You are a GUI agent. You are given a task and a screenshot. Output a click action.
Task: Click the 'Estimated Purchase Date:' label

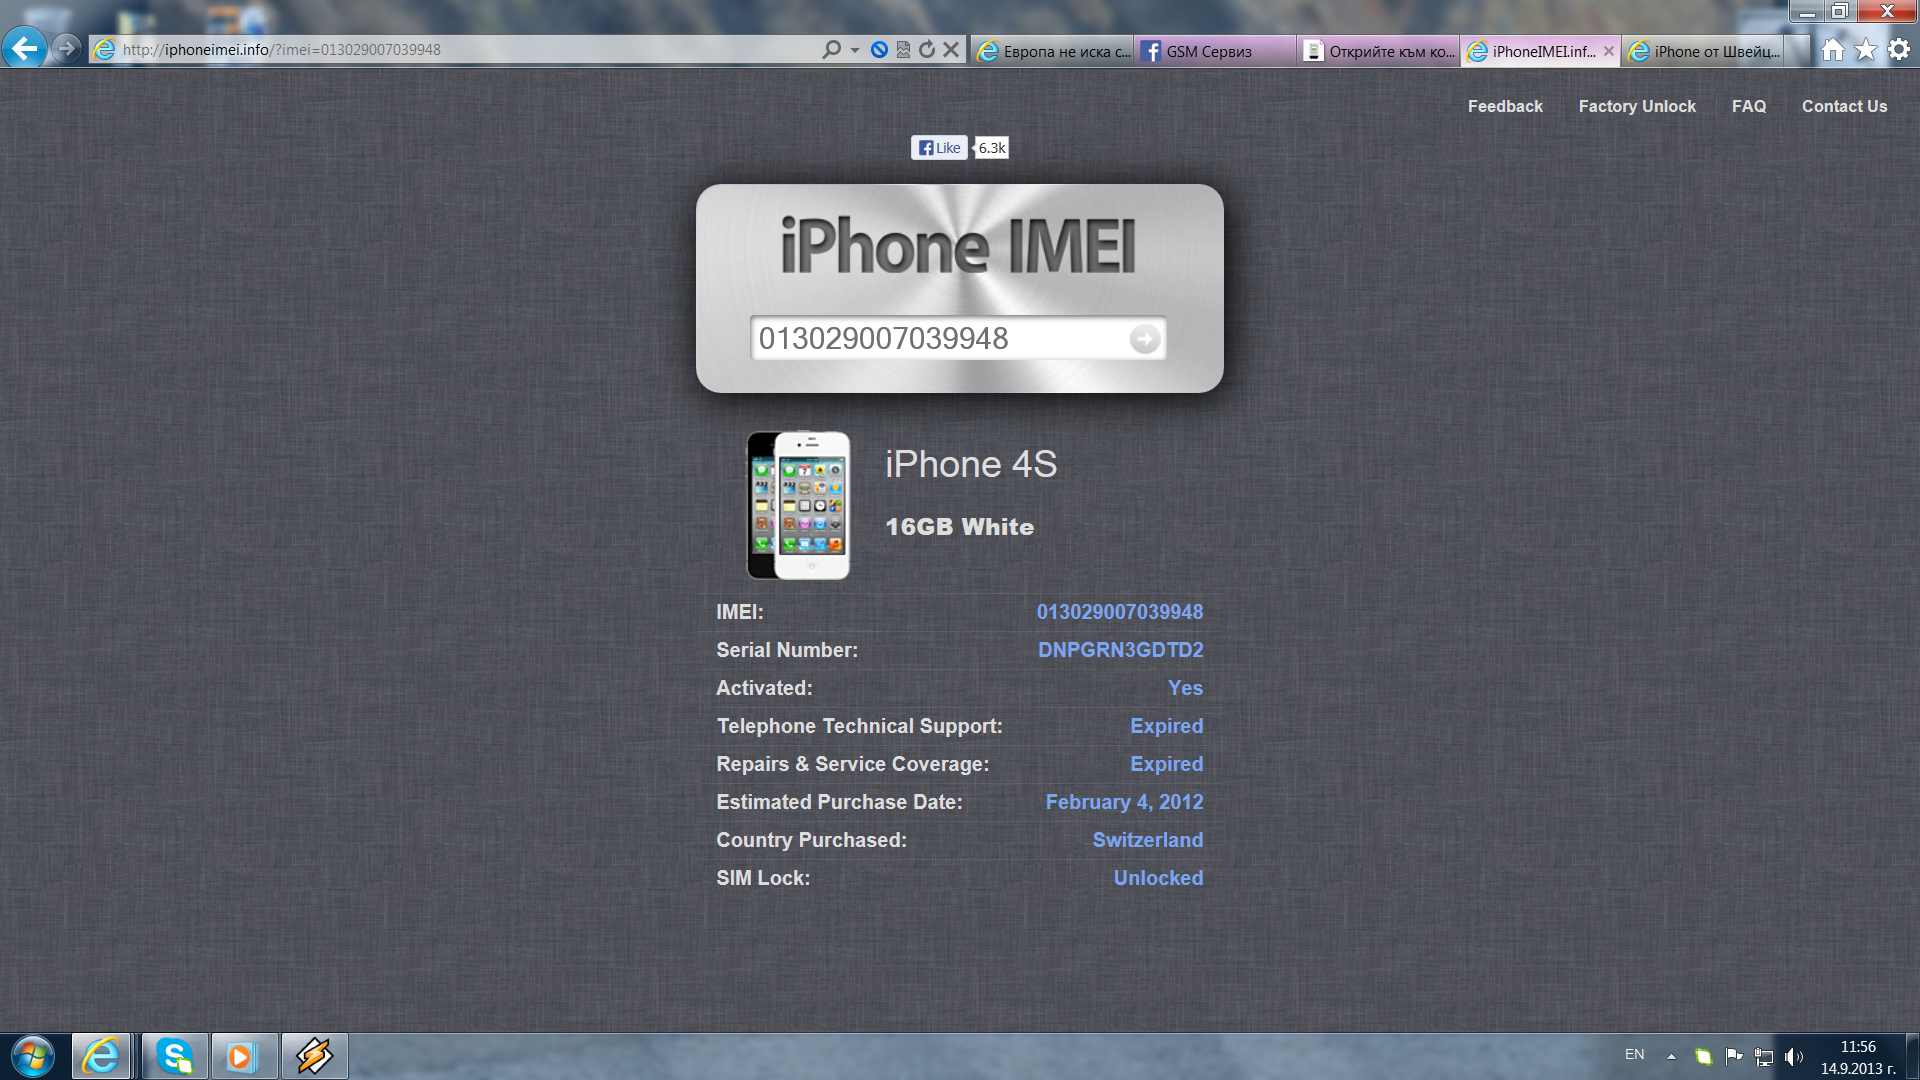click(x=839, y=802)
